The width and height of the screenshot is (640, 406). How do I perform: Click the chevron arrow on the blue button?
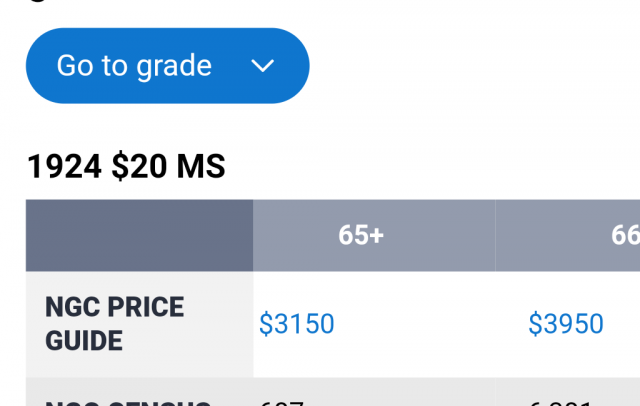click(x=262, y=66)
